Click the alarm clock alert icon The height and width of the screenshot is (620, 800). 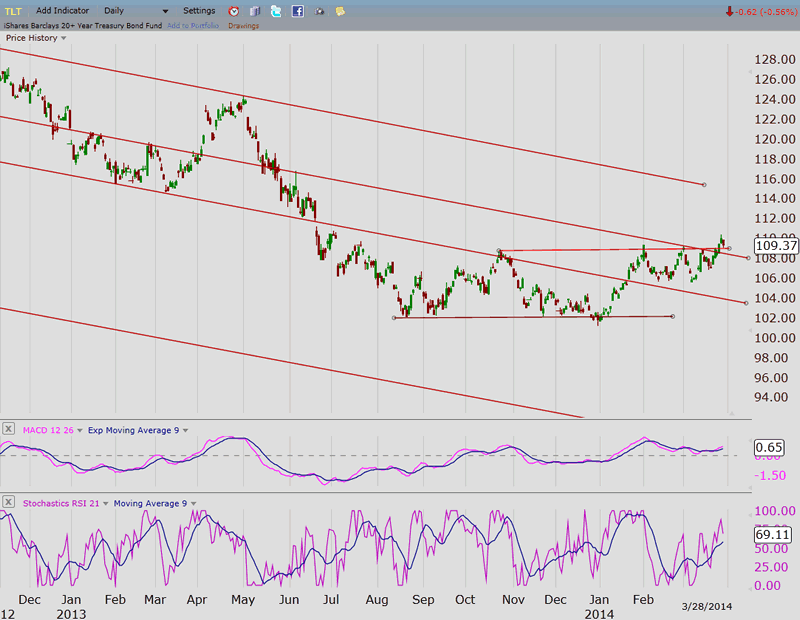click(x=234, y=11)
